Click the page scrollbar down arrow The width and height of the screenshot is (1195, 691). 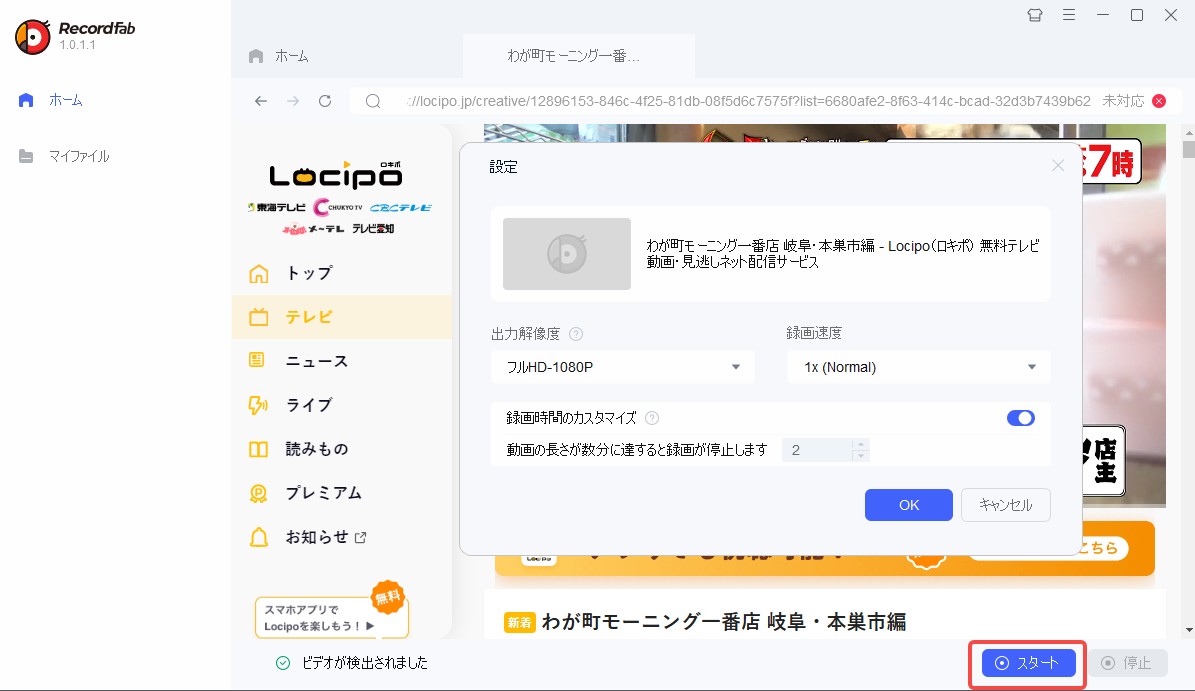coord(1188,631)
